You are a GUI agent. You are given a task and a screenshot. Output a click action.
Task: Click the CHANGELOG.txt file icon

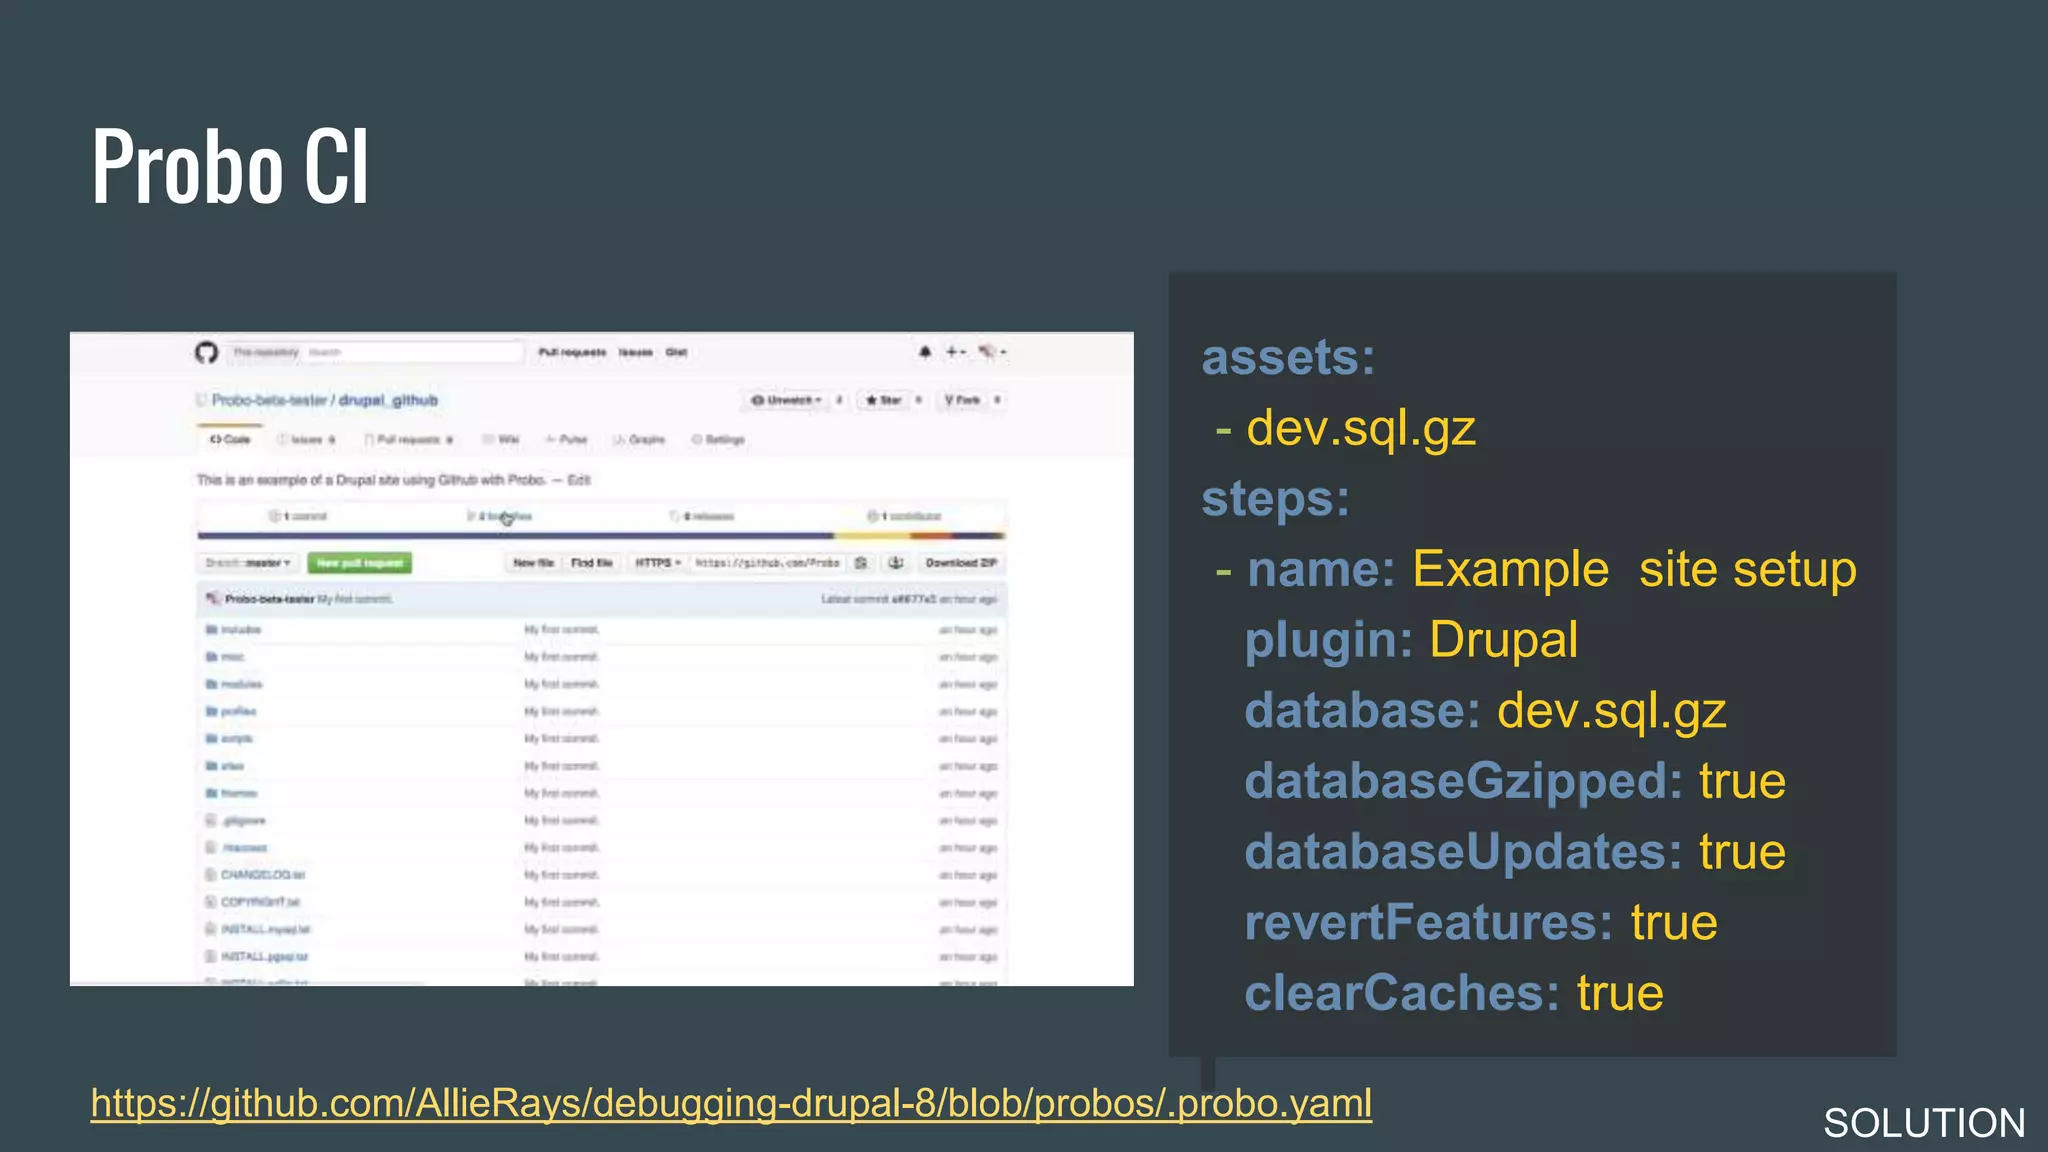point(211,874)
